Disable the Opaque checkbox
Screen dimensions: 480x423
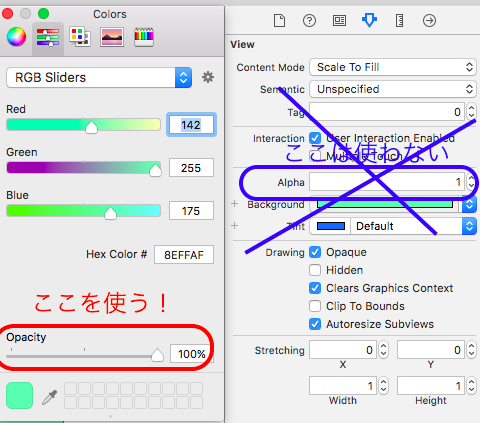pos(315,252)
